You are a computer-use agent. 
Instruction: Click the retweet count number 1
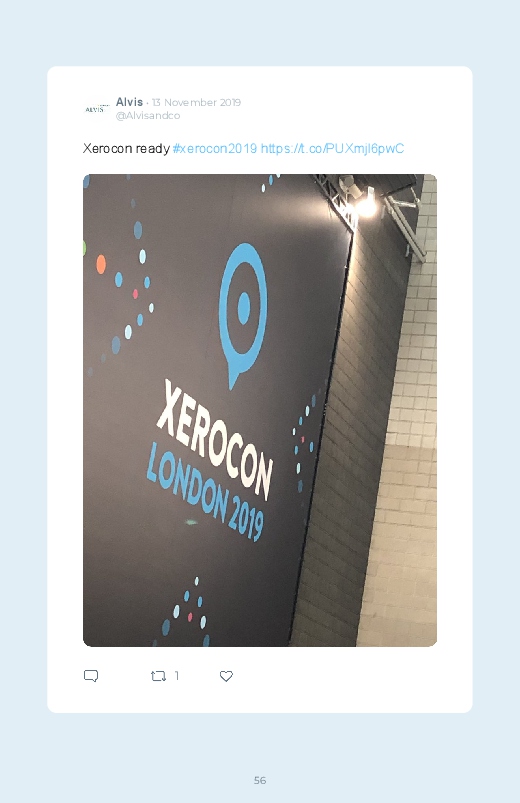[x=177, y=675]
